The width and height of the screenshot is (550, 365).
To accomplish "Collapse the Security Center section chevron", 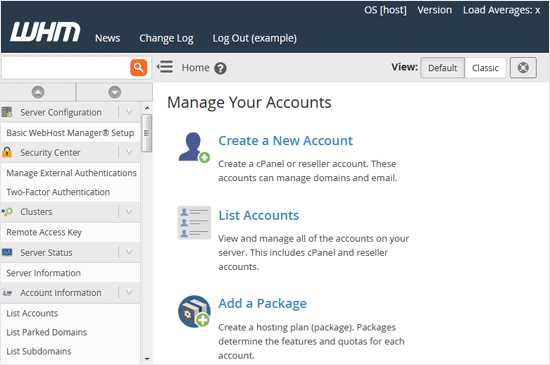I will (x=129, y=152).
